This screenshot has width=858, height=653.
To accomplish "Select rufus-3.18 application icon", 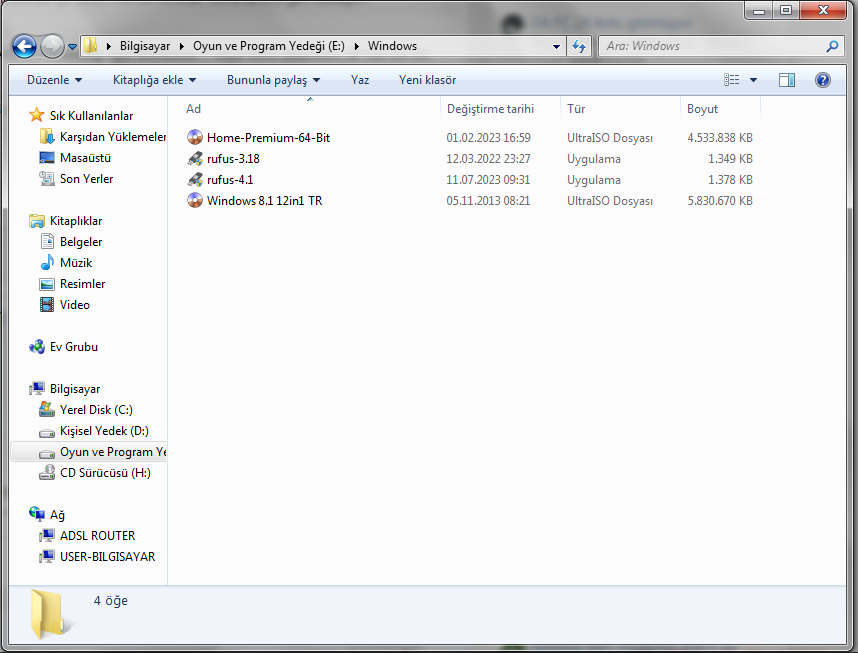I will point(195,159).
